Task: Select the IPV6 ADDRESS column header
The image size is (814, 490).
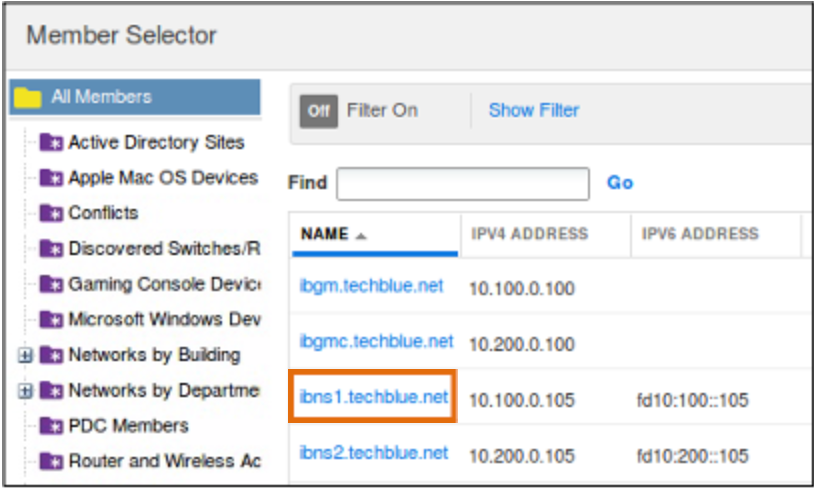Action: pos(700,234)
